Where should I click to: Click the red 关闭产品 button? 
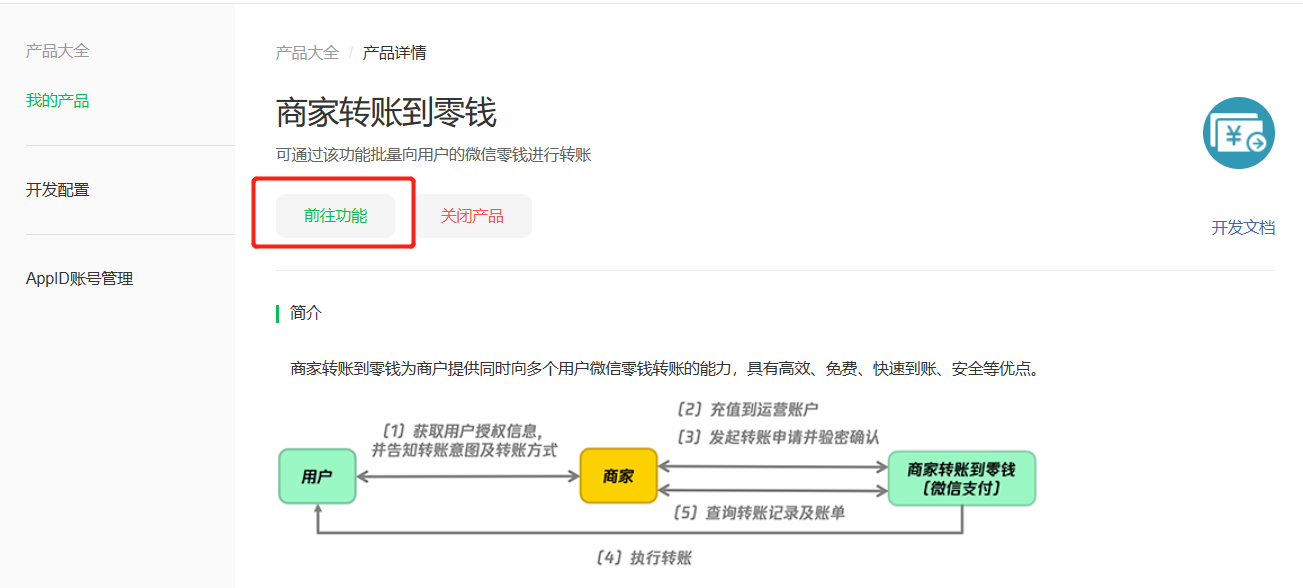[x=472, y=216]
